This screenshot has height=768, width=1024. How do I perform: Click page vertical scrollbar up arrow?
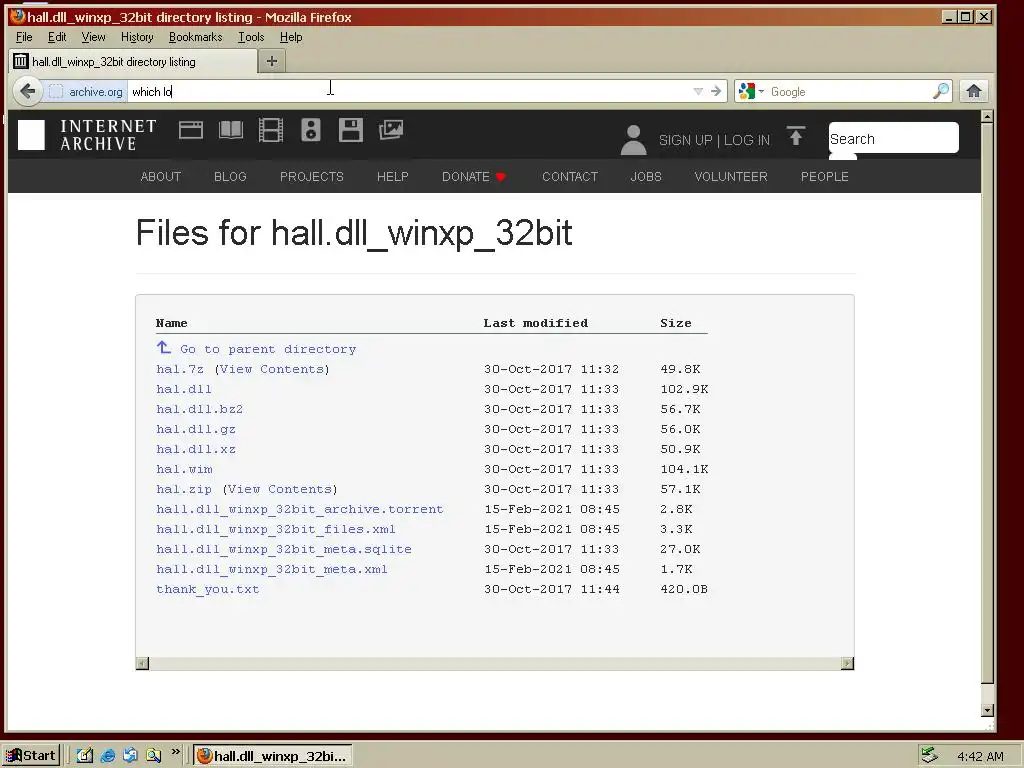(x=987, y=117)
